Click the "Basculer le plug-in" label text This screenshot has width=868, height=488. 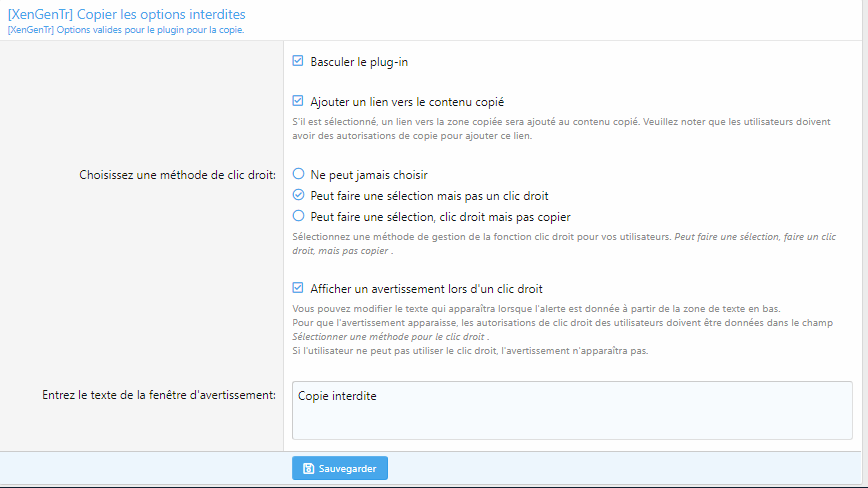coord(359,62)
